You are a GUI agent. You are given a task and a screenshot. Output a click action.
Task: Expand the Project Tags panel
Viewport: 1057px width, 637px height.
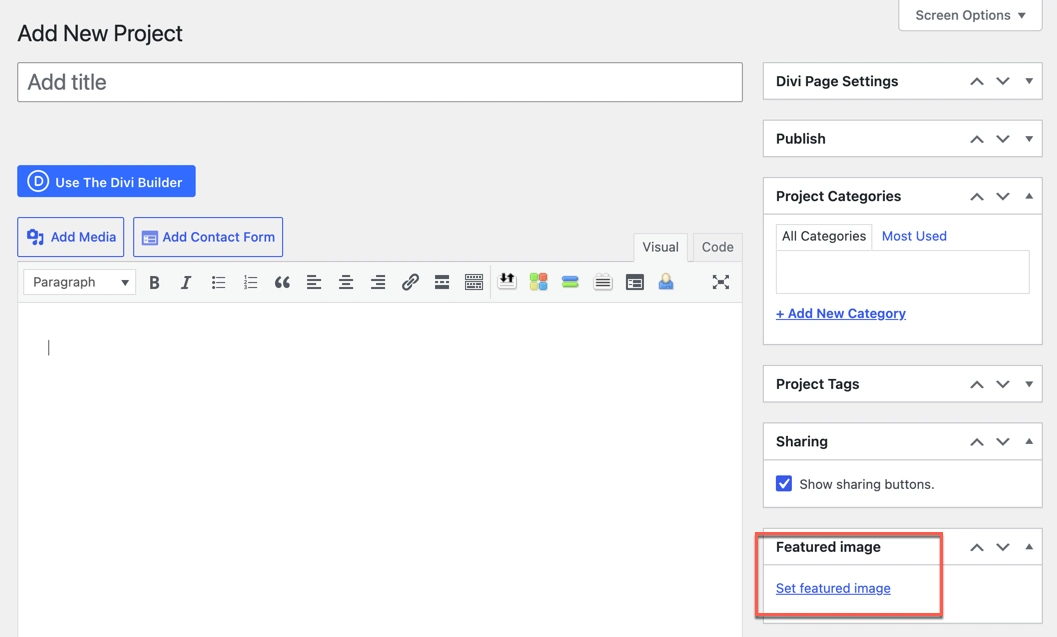(1029, 384)
